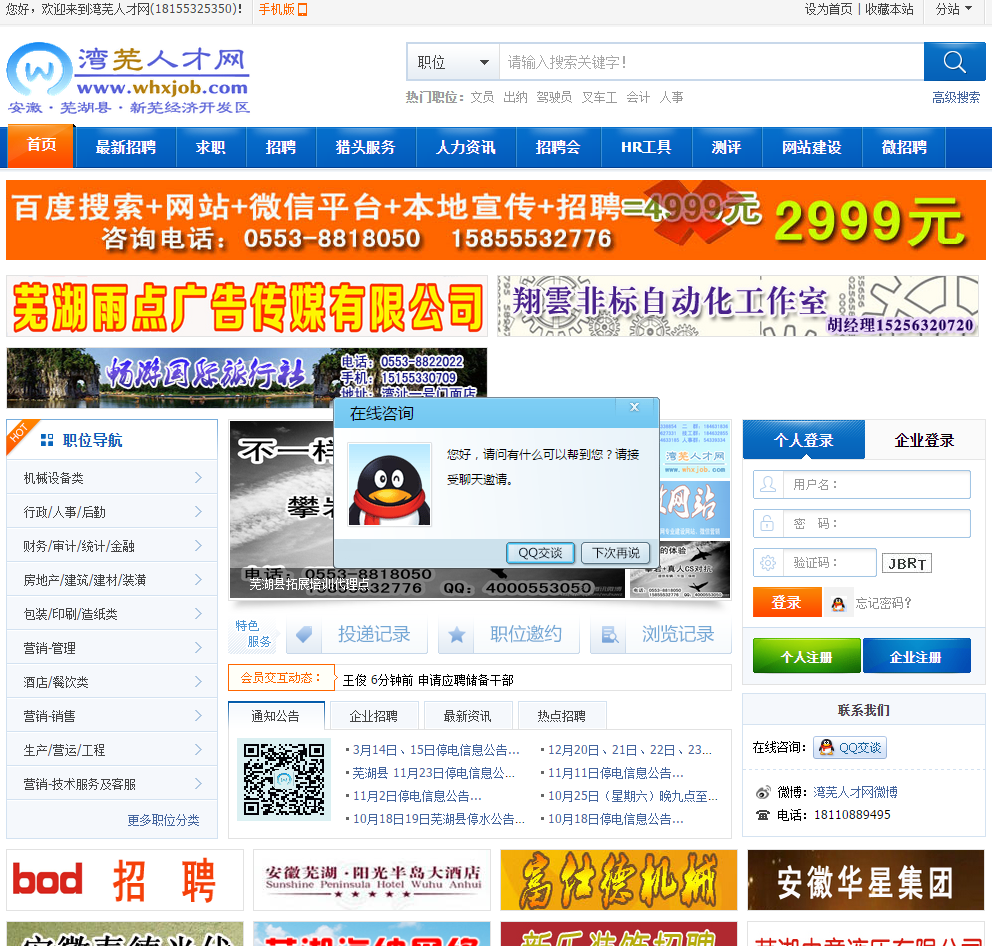Click the QR code image
This screenshot has width=992, height=946.
[x=284, y=779]
